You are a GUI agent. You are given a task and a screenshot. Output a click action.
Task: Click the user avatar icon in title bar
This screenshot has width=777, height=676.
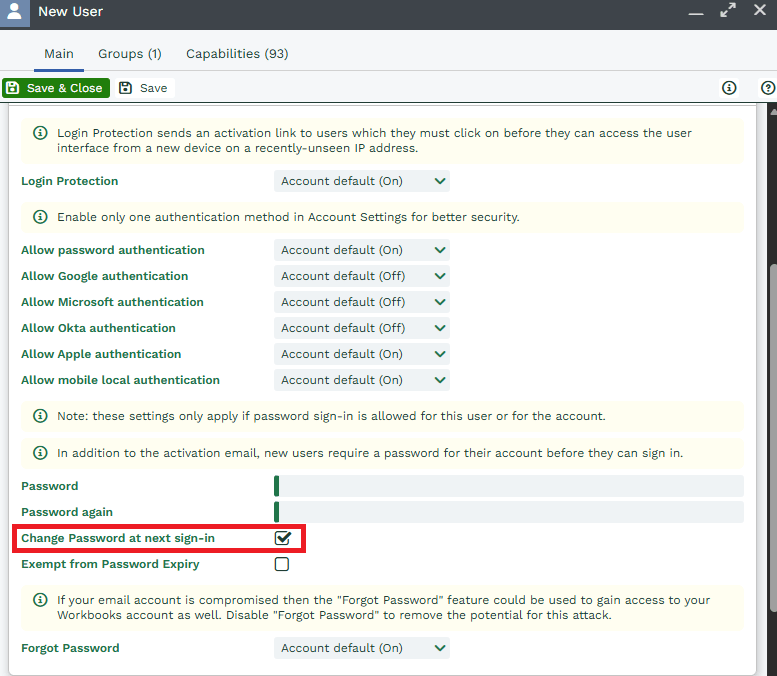tap(14, 14)
